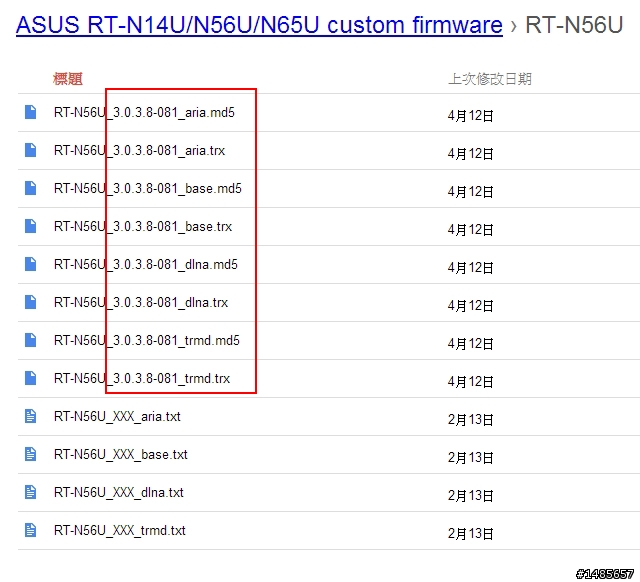Image resolution: width=640 pixels, height=582 pixels.
Task: Open RT-N56U_XXX_base.txt text file
Action: coord(121,455)
